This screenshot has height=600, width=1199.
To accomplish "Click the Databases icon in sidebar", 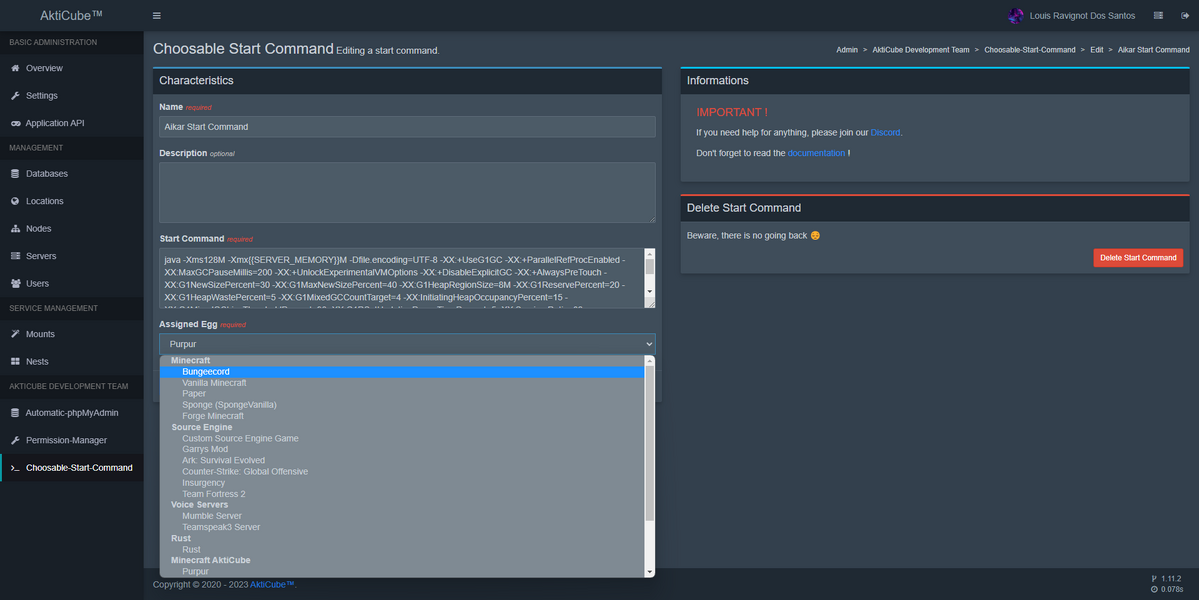I will [x=15, y=174].
